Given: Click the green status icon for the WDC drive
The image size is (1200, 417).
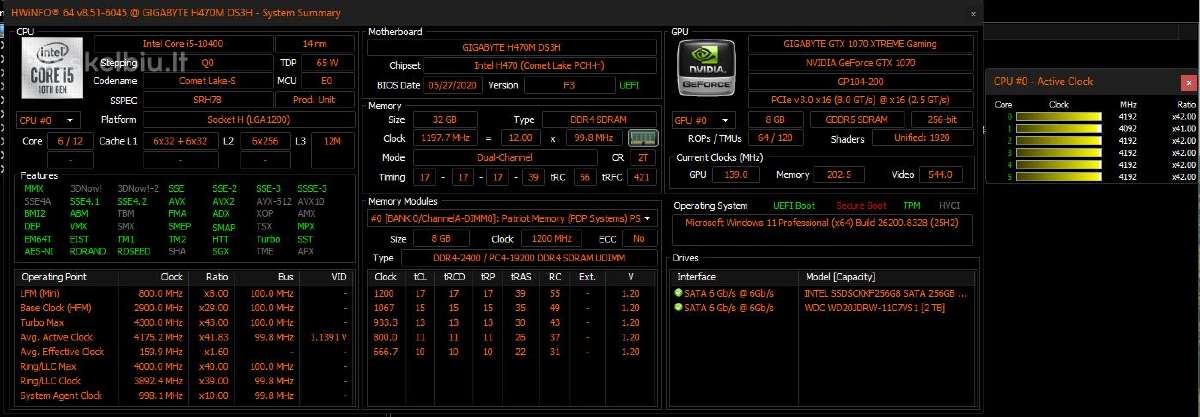Looking at the screenshot, I should (678, 307).
